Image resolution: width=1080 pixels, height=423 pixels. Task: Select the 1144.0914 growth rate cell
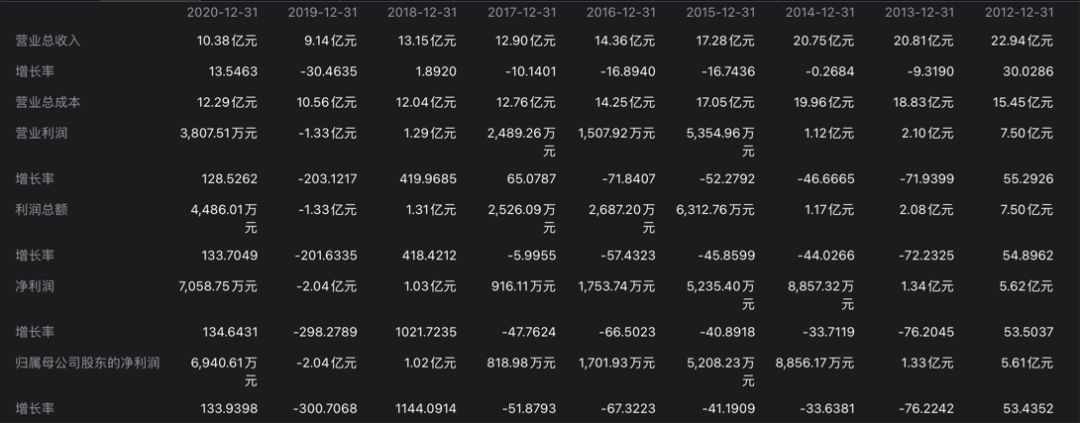point(426,409)
